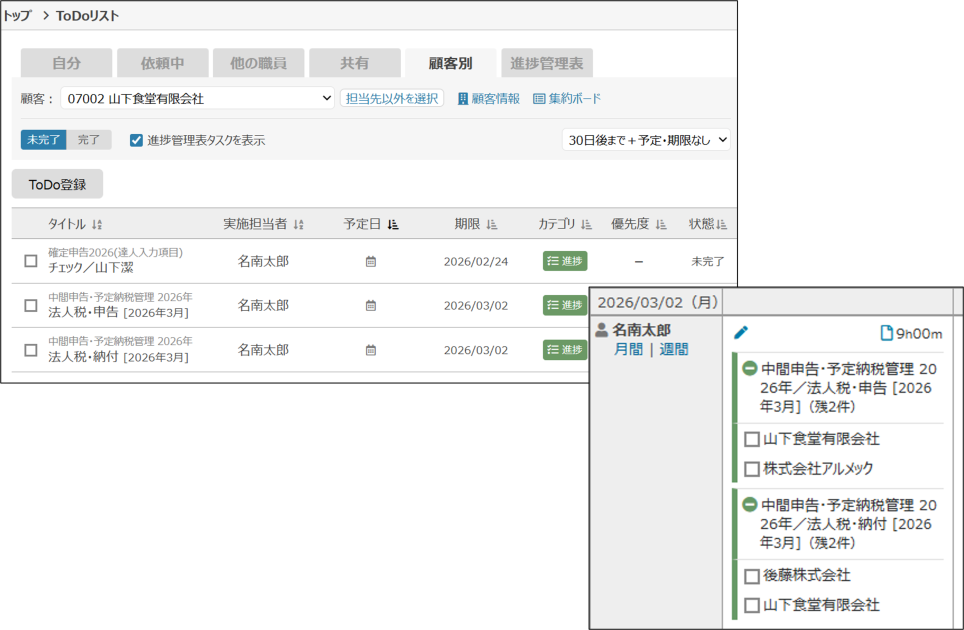The image size is (964, 630).
Task: Click the document icon beside 9h00m
Action: [x=885, y=333]
